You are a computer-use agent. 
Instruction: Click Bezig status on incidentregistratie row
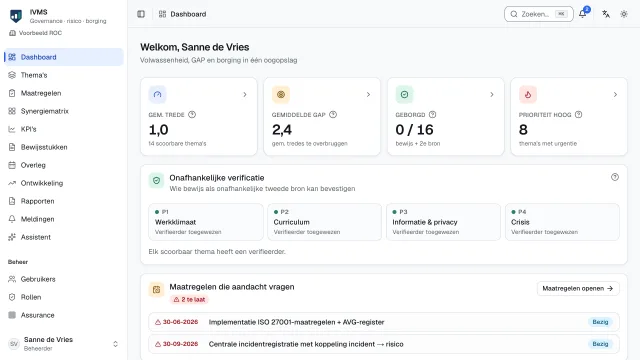600,344
